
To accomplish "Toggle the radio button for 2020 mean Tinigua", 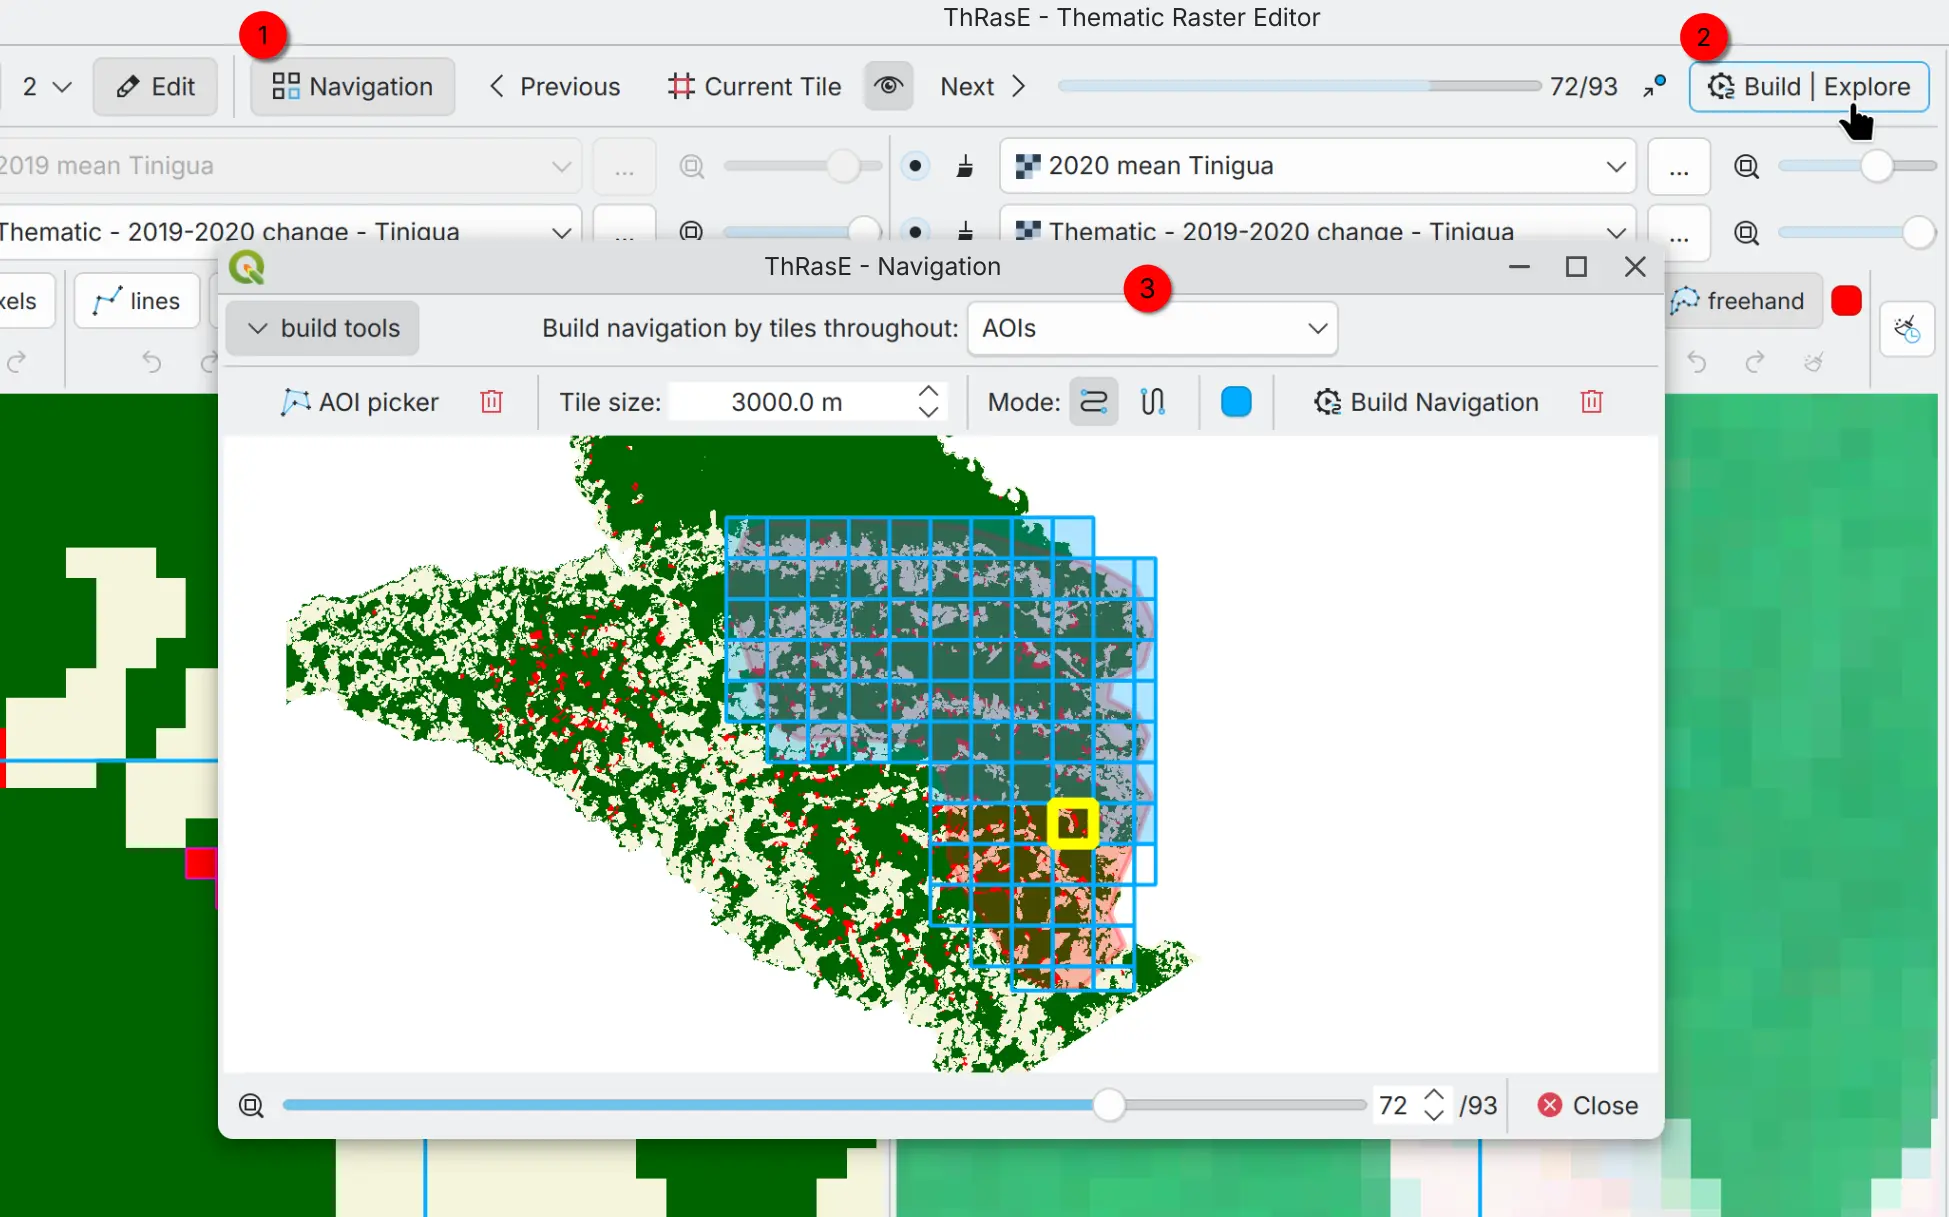I will pos(914,166).
